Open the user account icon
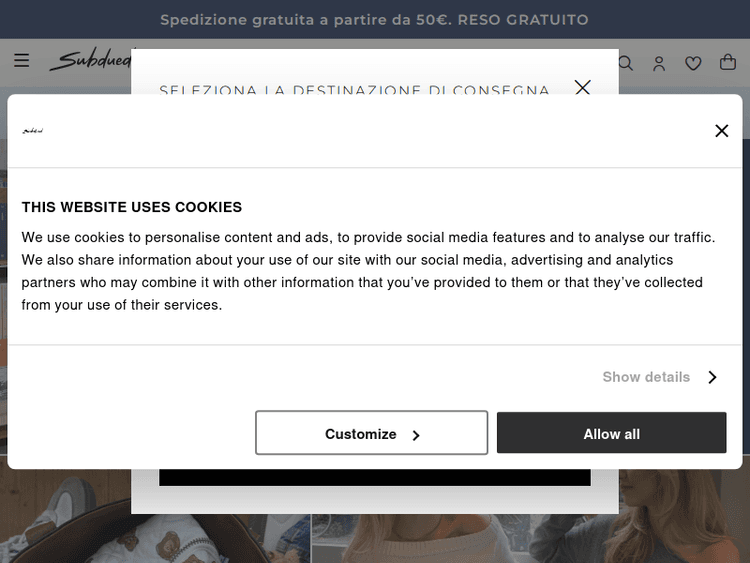 tap(659, 63)
